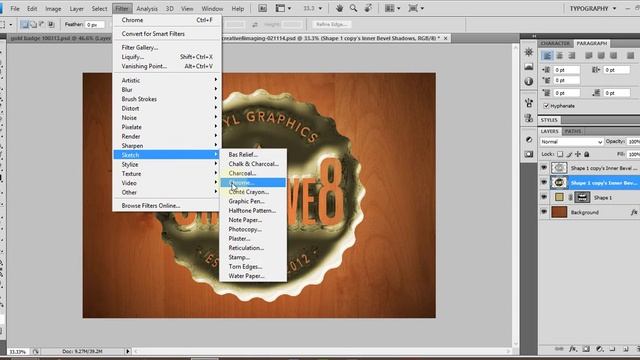Open the Brush presets panel icon

pos(529,102)
